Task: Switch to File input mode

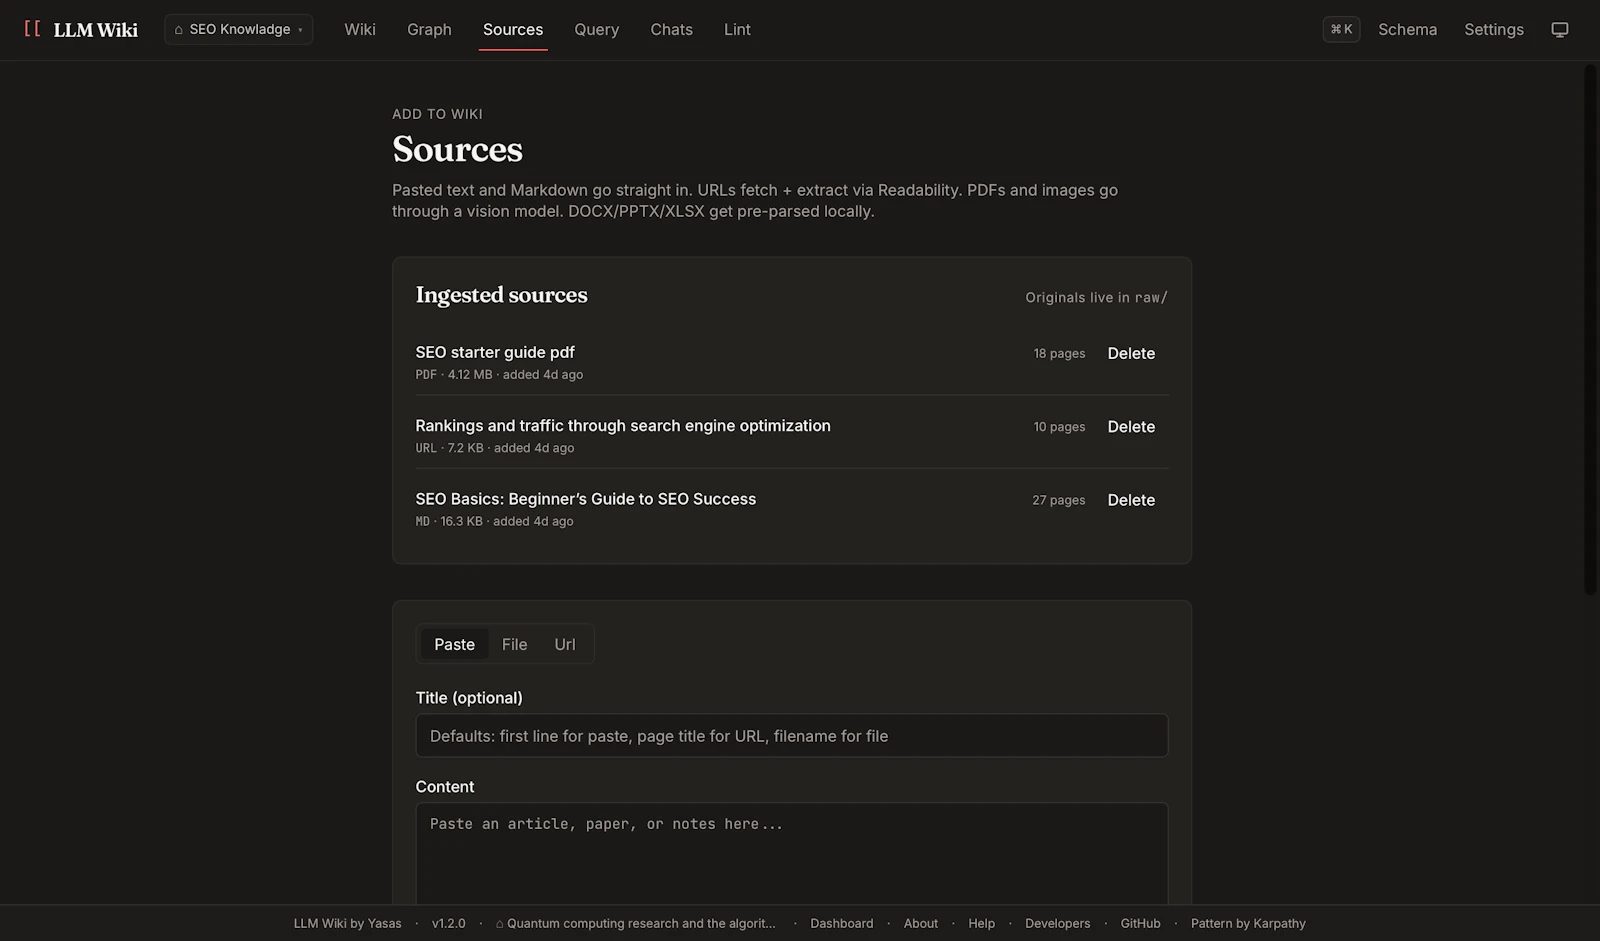Action: click(514, 644)
